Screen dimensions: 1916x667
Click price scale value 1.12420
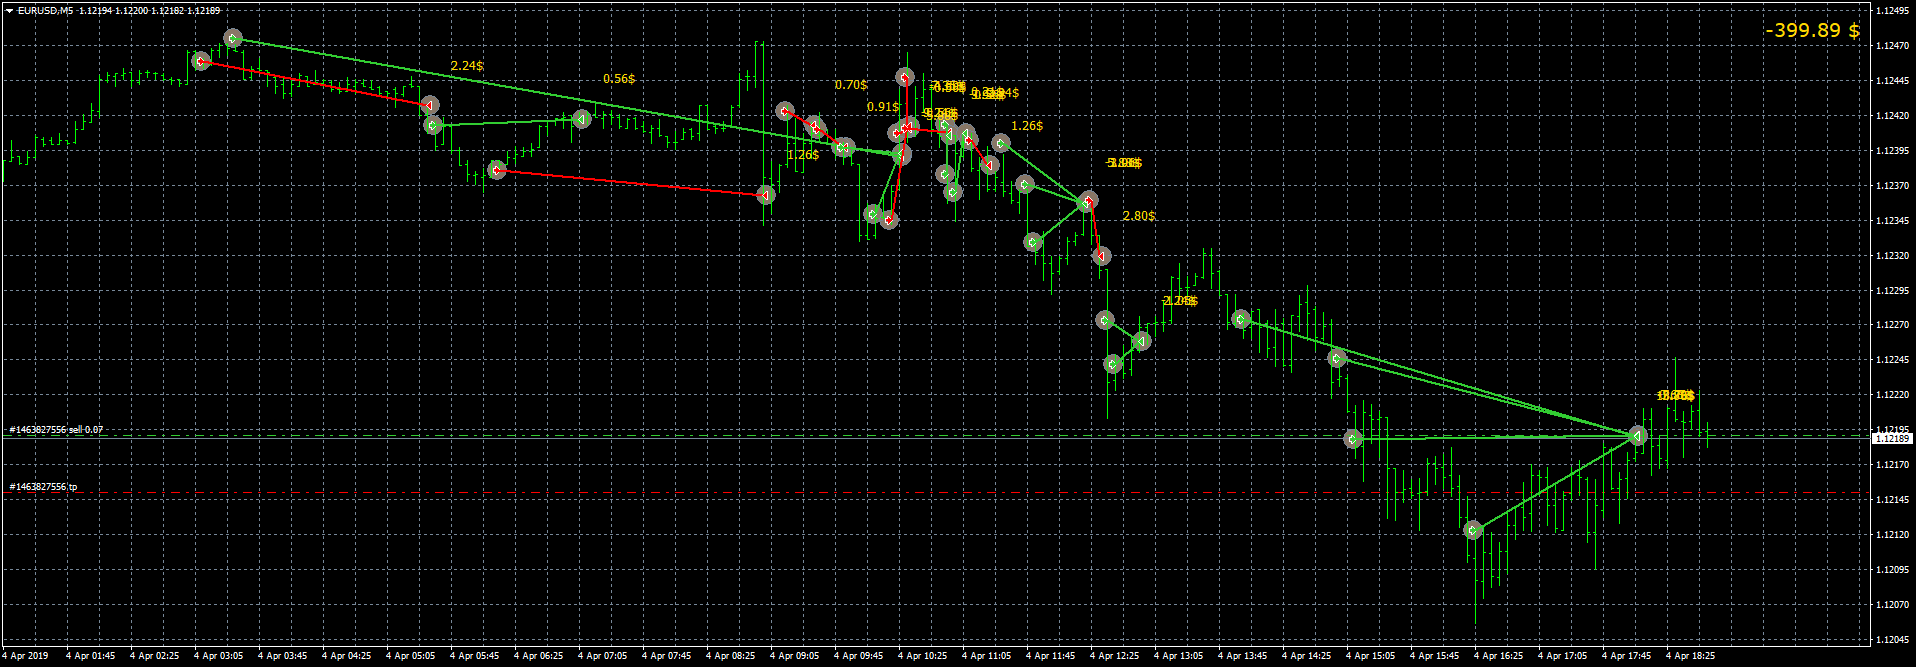tap(1891, 116)
